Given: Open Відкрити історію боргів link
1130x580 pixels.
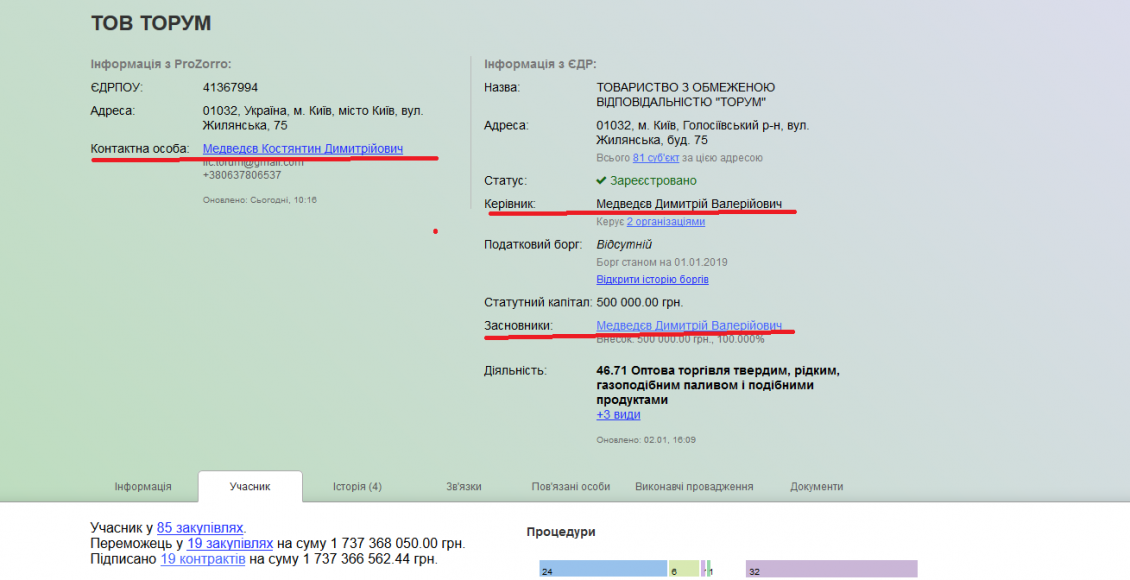Looking at the screenshot, I should coord(652,280).
